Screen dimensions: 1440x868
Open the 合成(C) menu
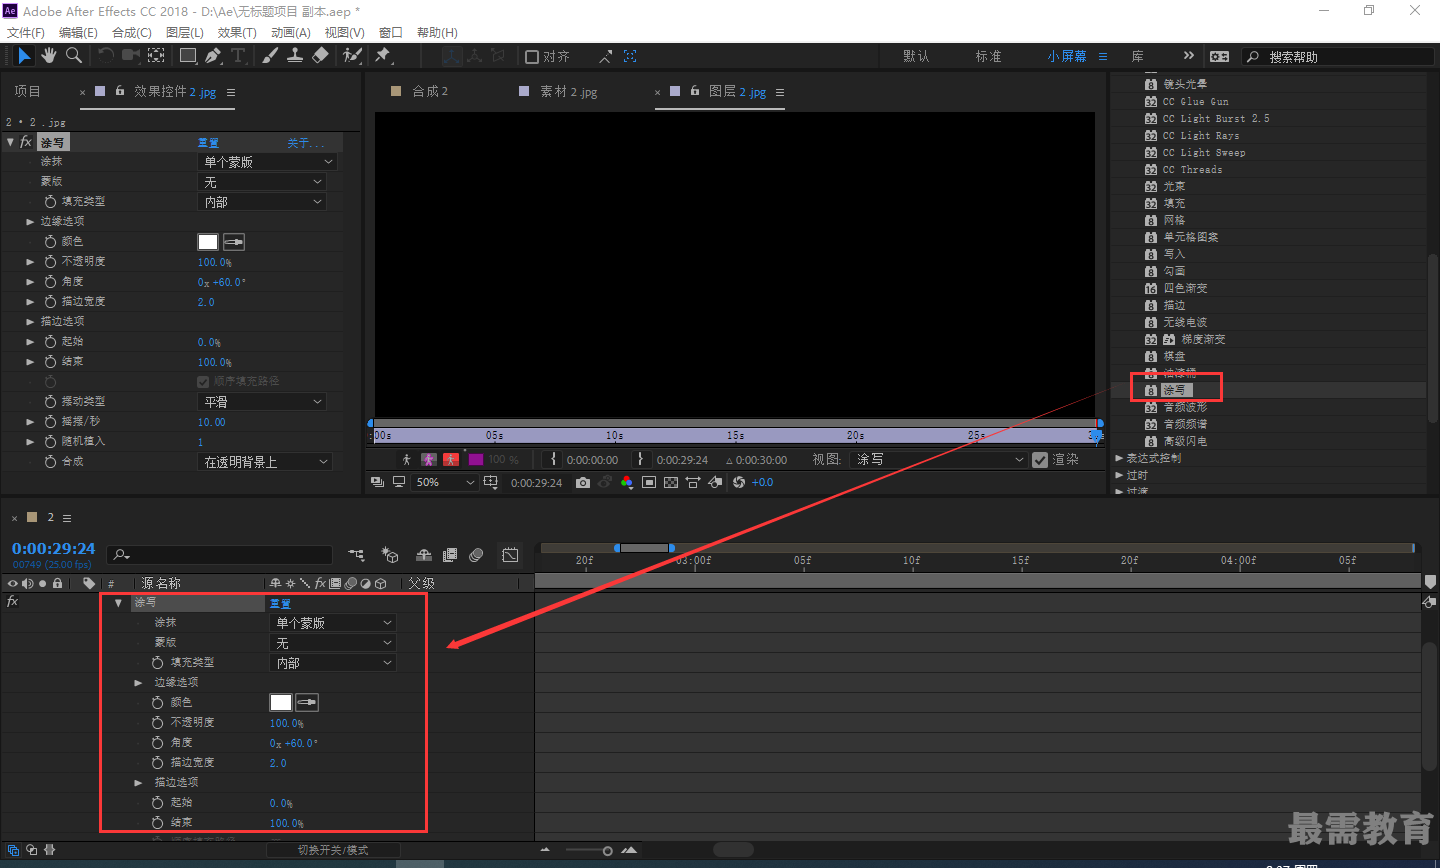point(132,33)
